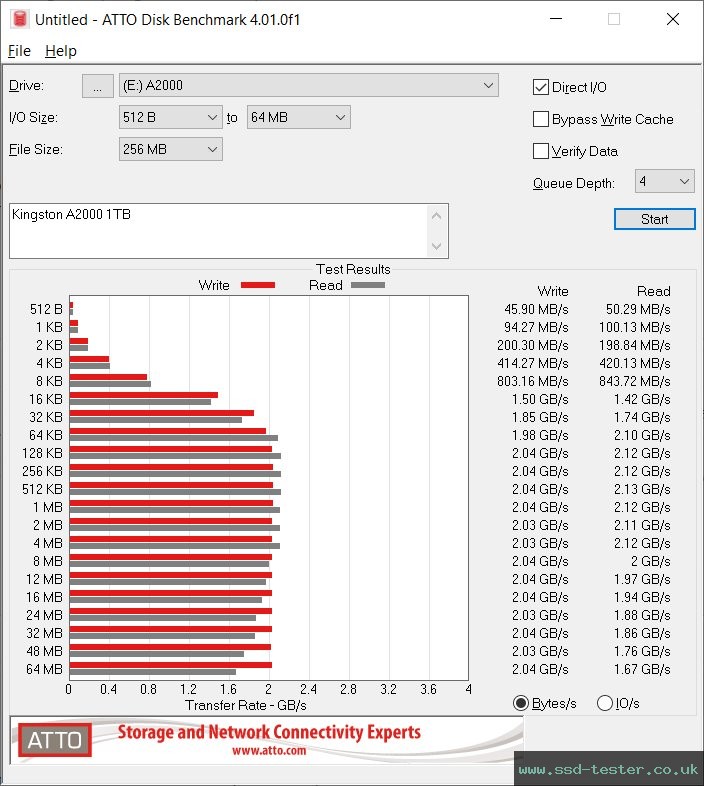Click the 8 MB read value 2 GB/s
704x786 pixels.
pyautogui.click(x=650, y=561)
